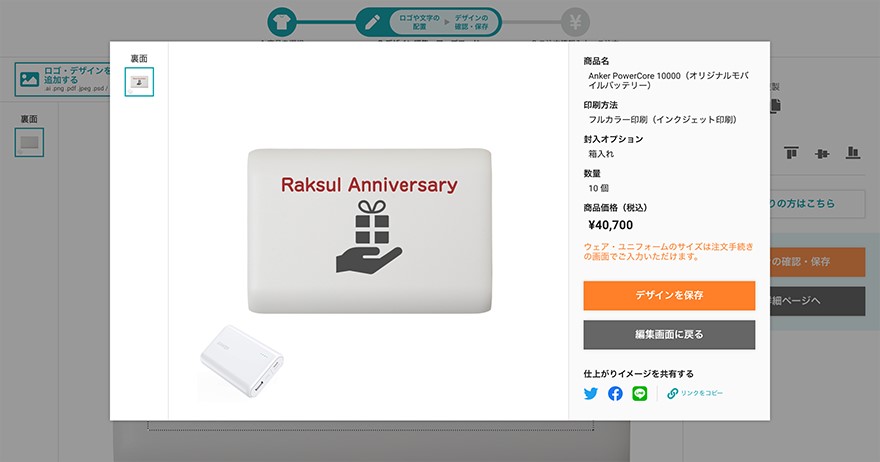
Task: Select the background 裏面 side thumbnail
Action: tap(29, 143)
